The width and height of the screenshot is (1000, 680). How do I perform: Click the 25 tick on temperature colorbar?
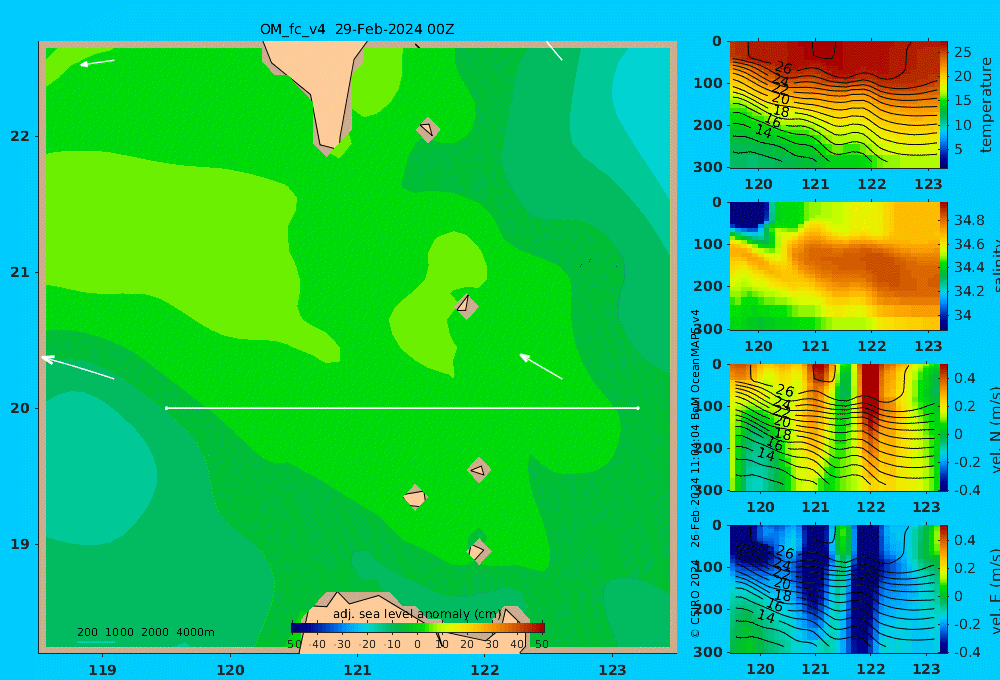click(x=962, y=52)
